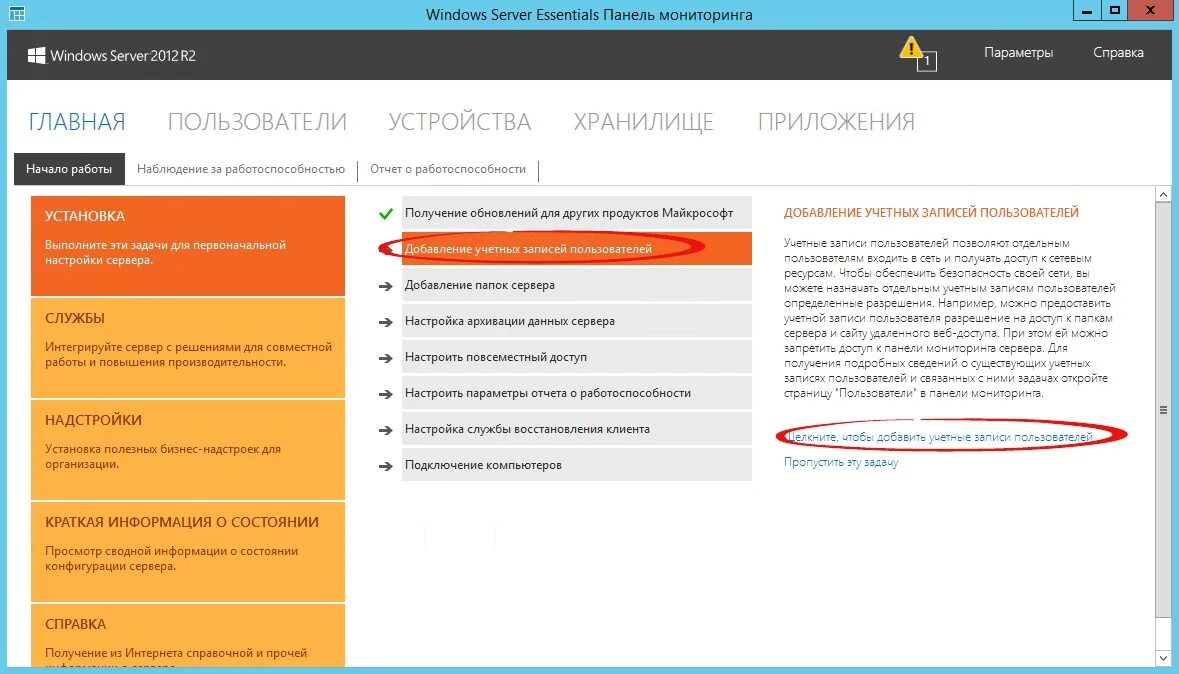1179x674 pixels.
Task: Click the dashboard window icon in title bar
Action: [17, 14]
